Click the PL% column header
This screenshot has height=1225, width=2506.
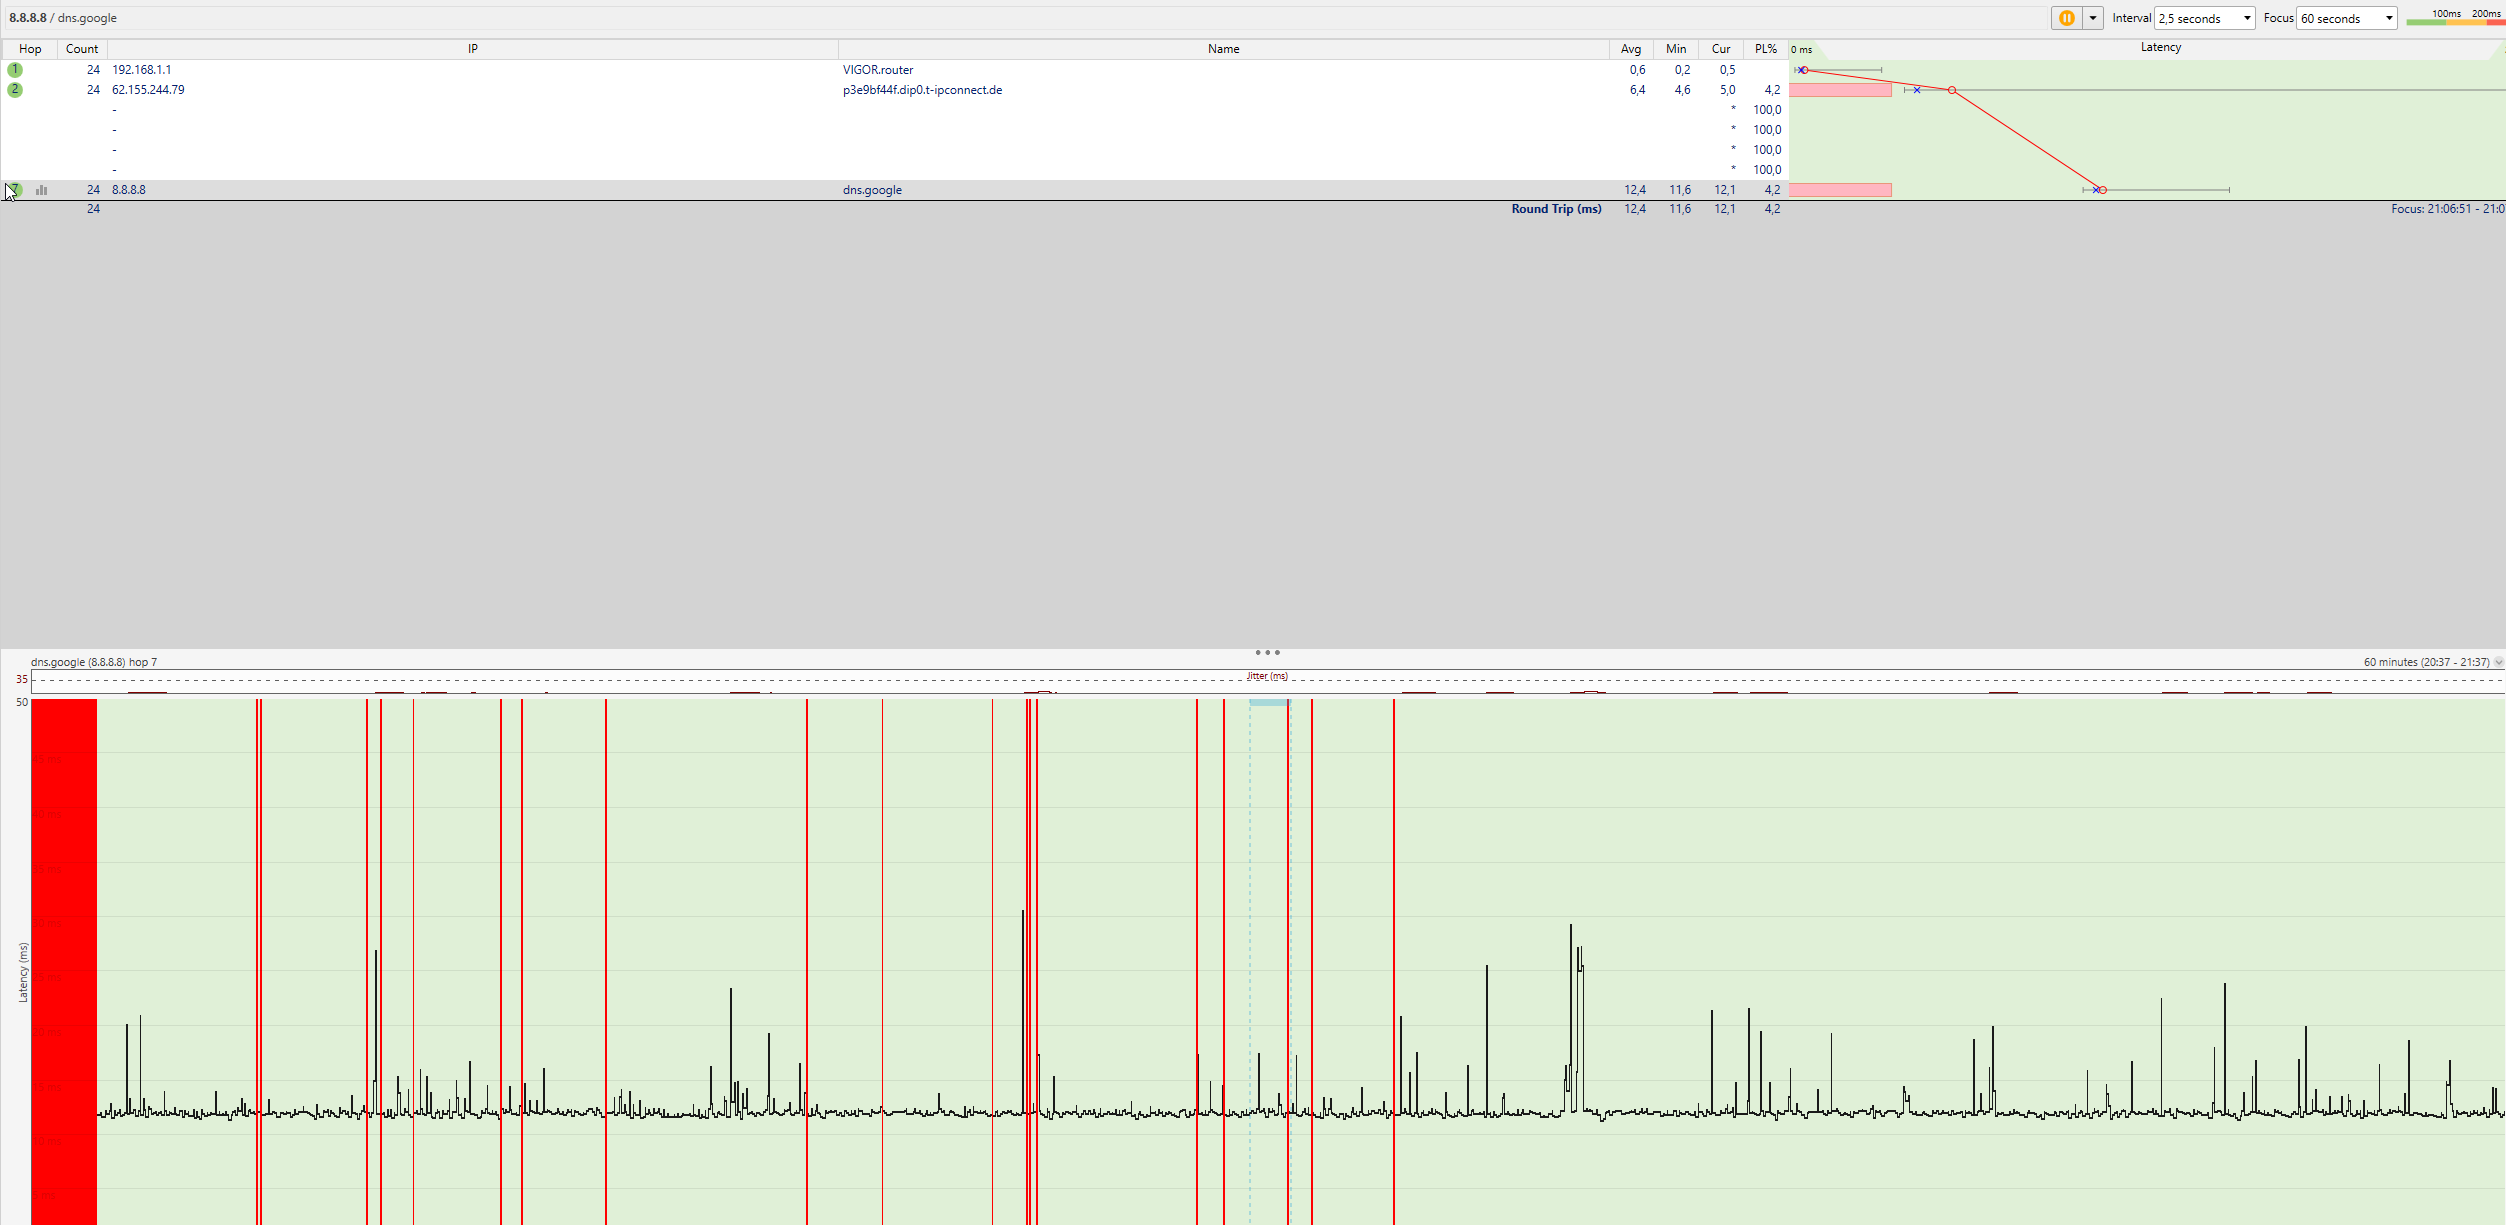[1766, 49]
